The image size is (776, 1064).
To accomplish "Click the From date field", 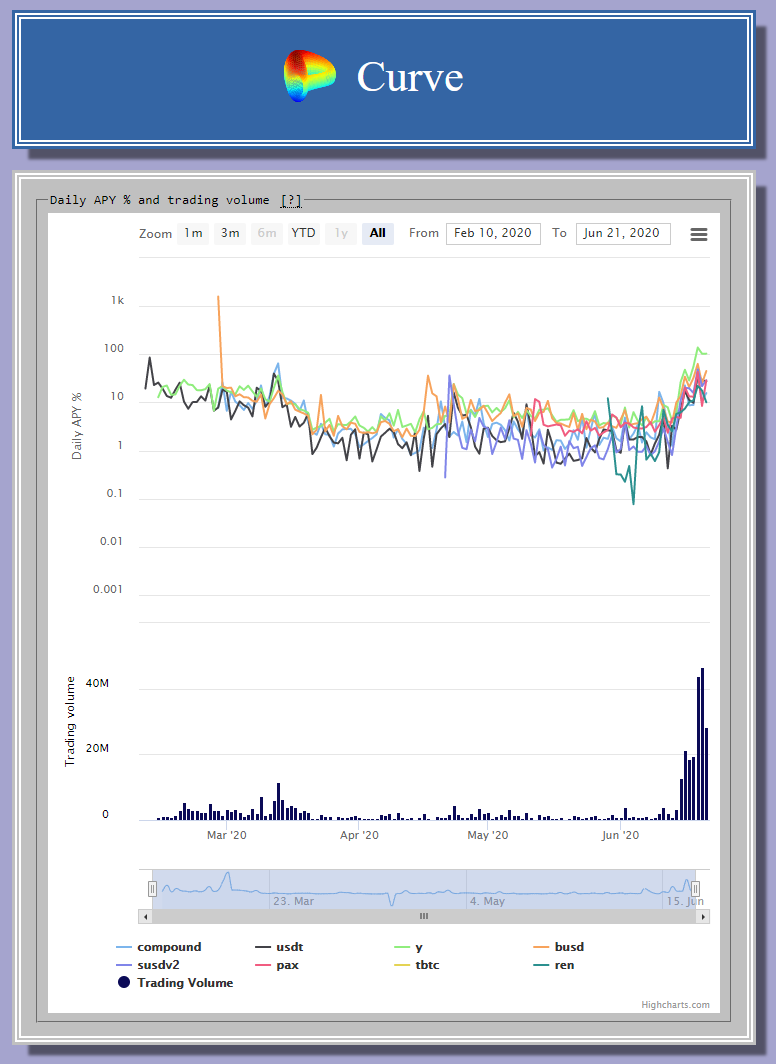I will [x=493, y=234].
